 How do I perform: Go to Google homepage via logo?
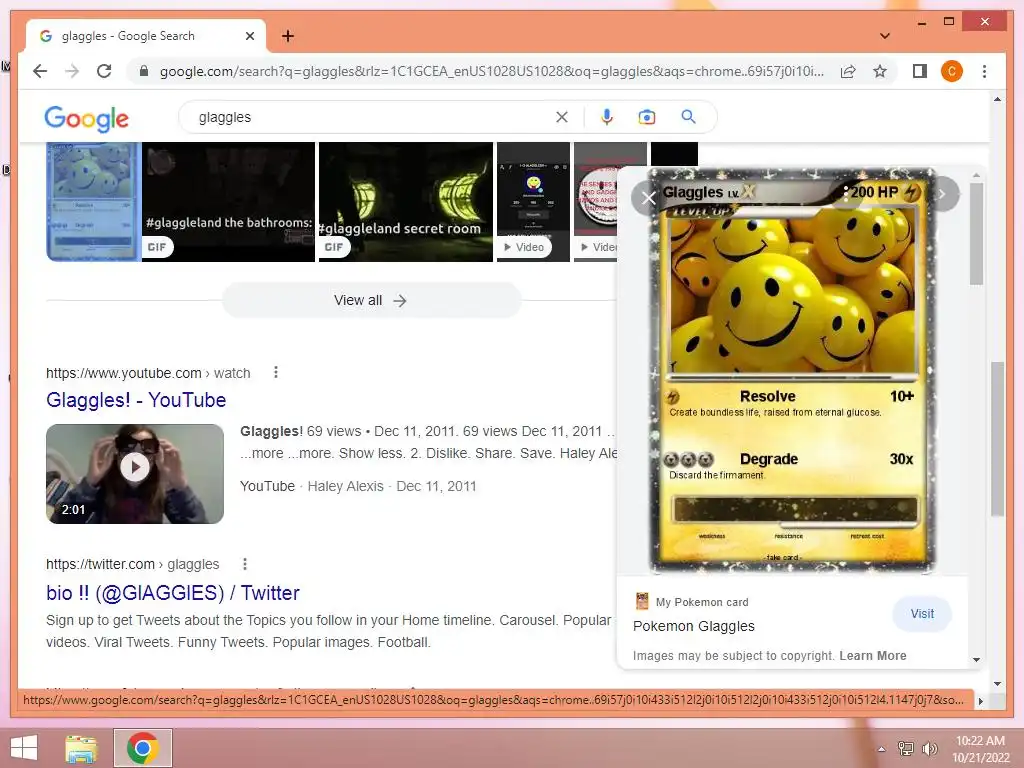[86, 118]
